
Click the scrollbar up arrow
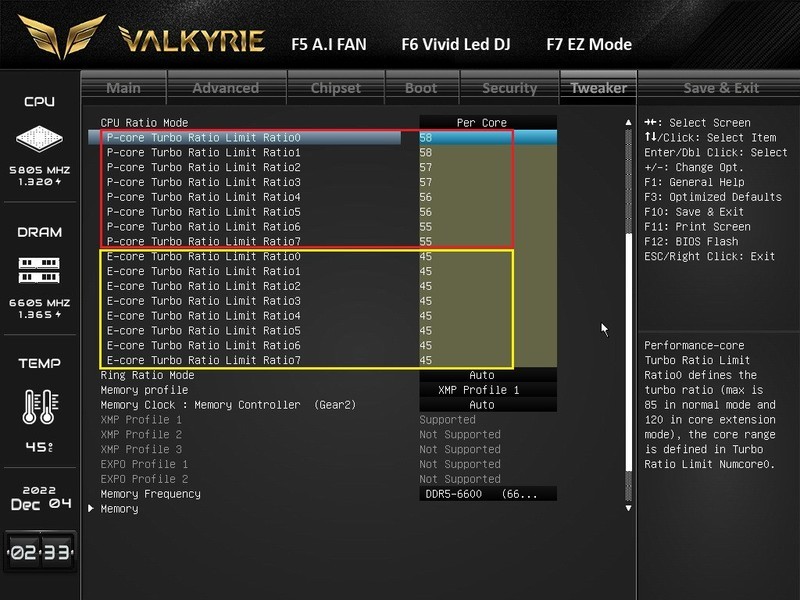coord(627,123)
